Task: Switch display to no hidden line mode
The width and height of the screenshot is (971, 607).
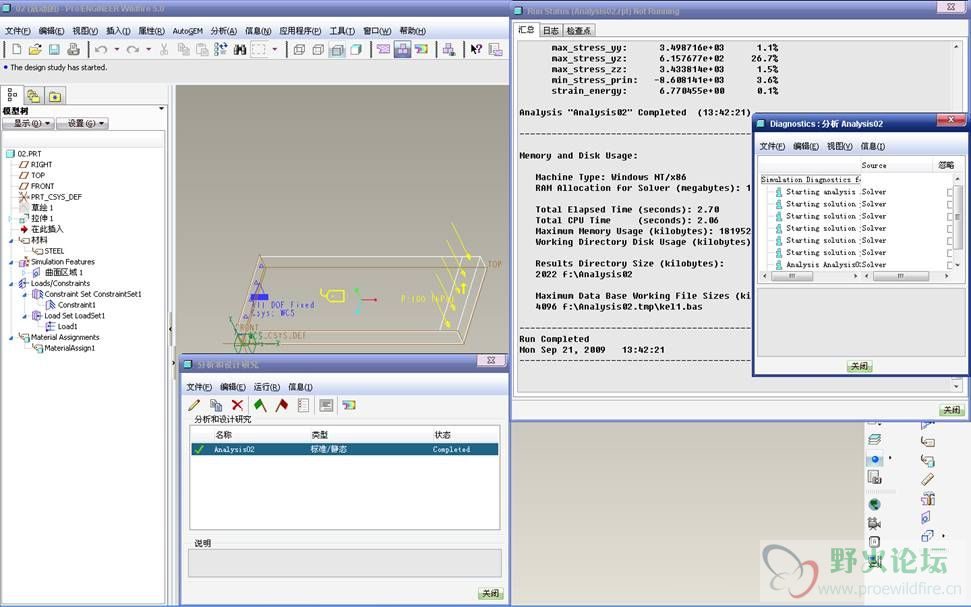Action: coord(337,49)
